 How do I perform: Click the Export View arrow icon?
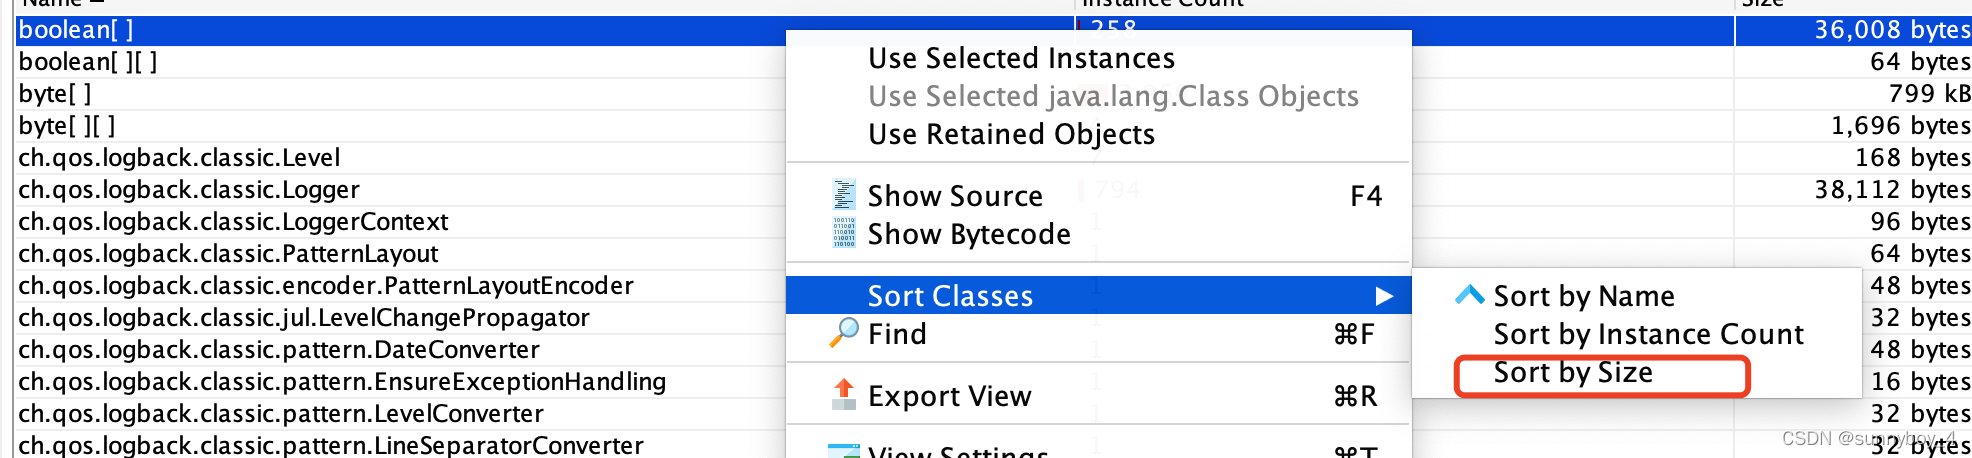844,395
